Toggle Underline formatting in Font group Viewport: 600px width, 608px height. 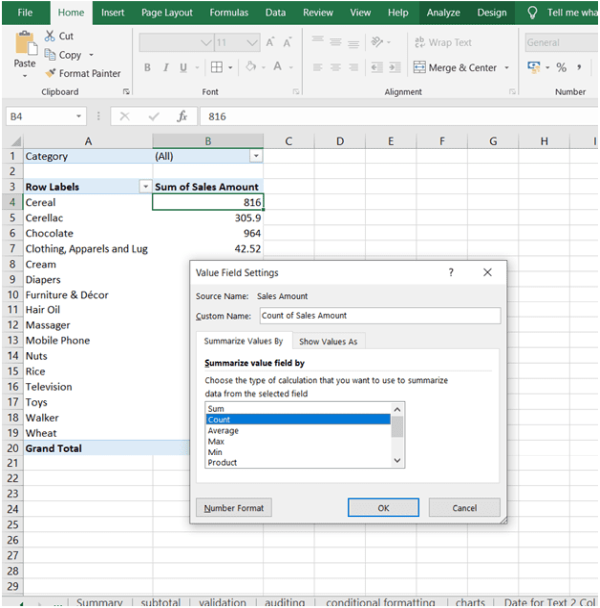point(181,67)
